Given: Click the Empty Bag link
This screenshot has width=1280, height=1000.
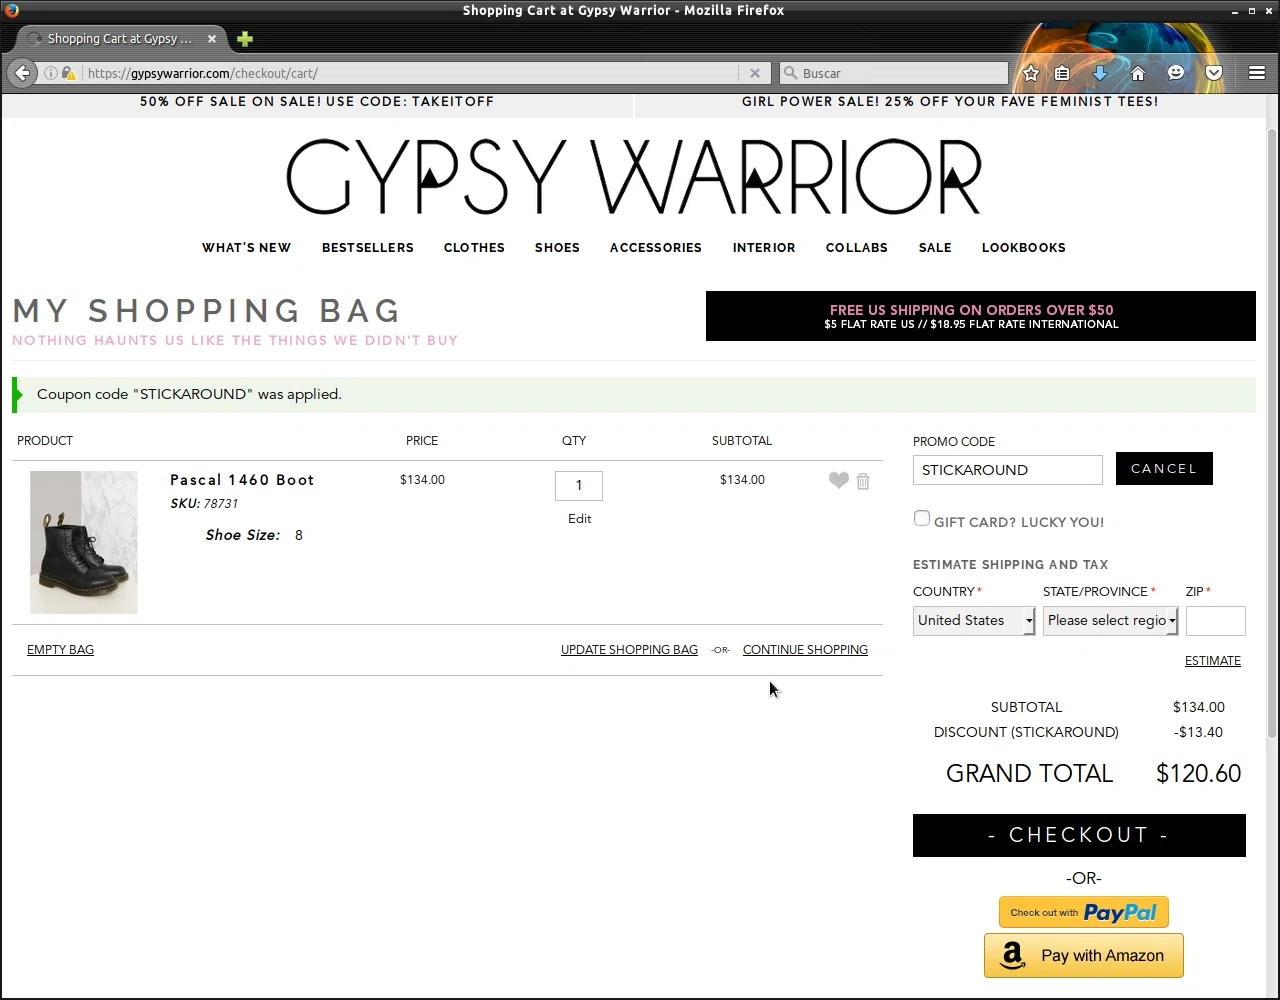Looking at the screenshot, I should click(60, 650).
